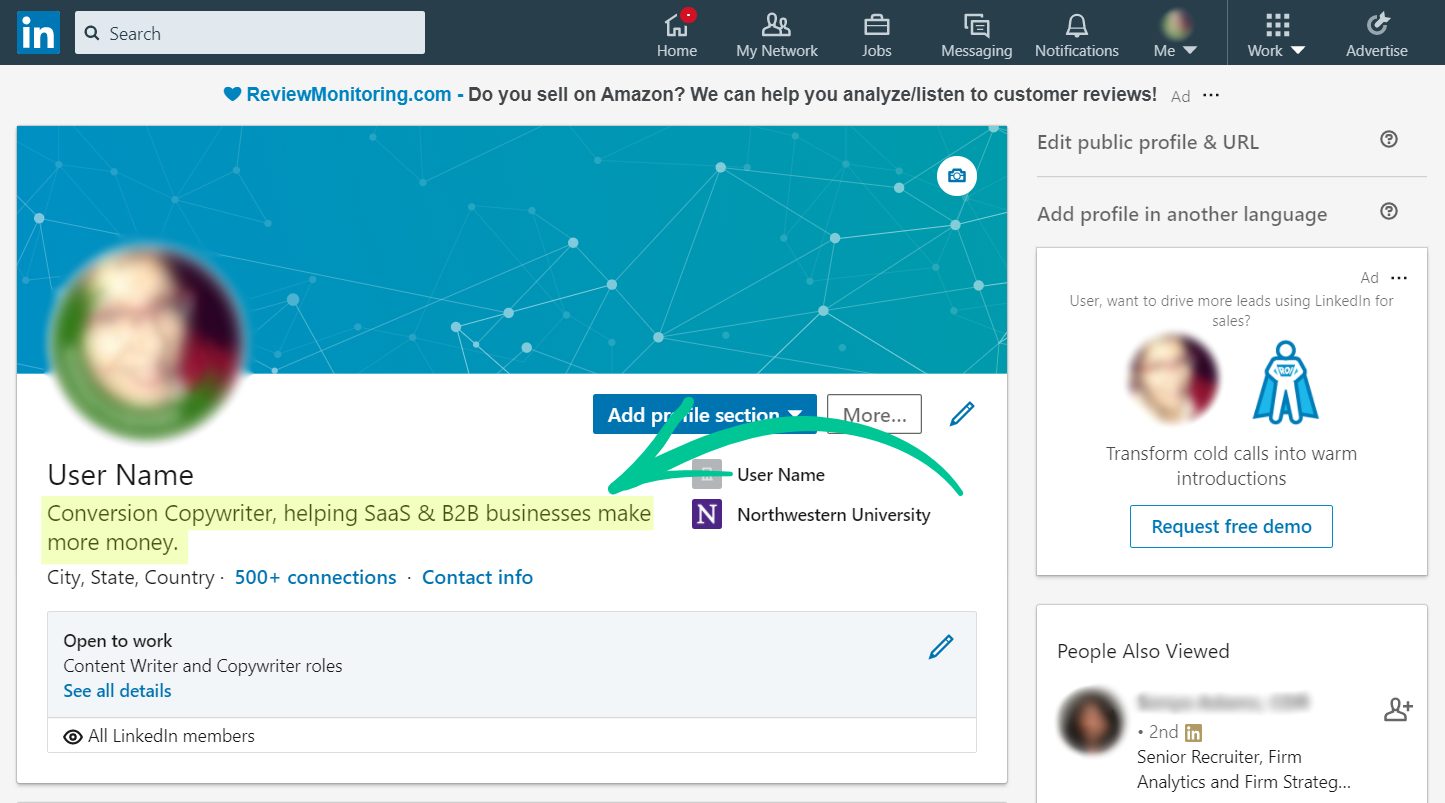Viewport: 1445px width, 803px height.
Task: Click Content Writer and Copywriter roles text
Action: [x=203, y=666]
